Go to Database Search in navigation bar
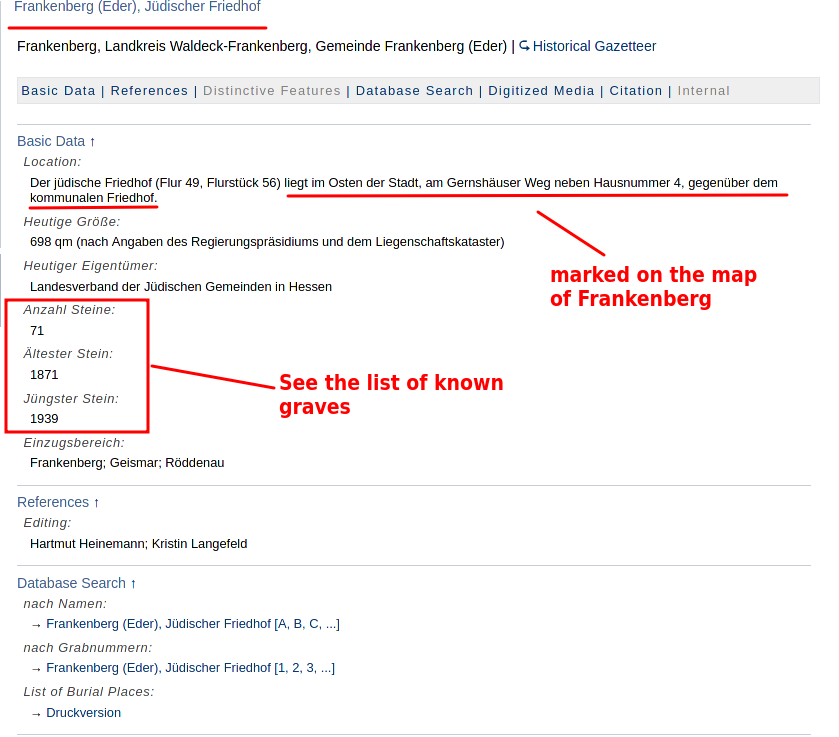This screenshot has height=737, width=839. tap(414, 91)
